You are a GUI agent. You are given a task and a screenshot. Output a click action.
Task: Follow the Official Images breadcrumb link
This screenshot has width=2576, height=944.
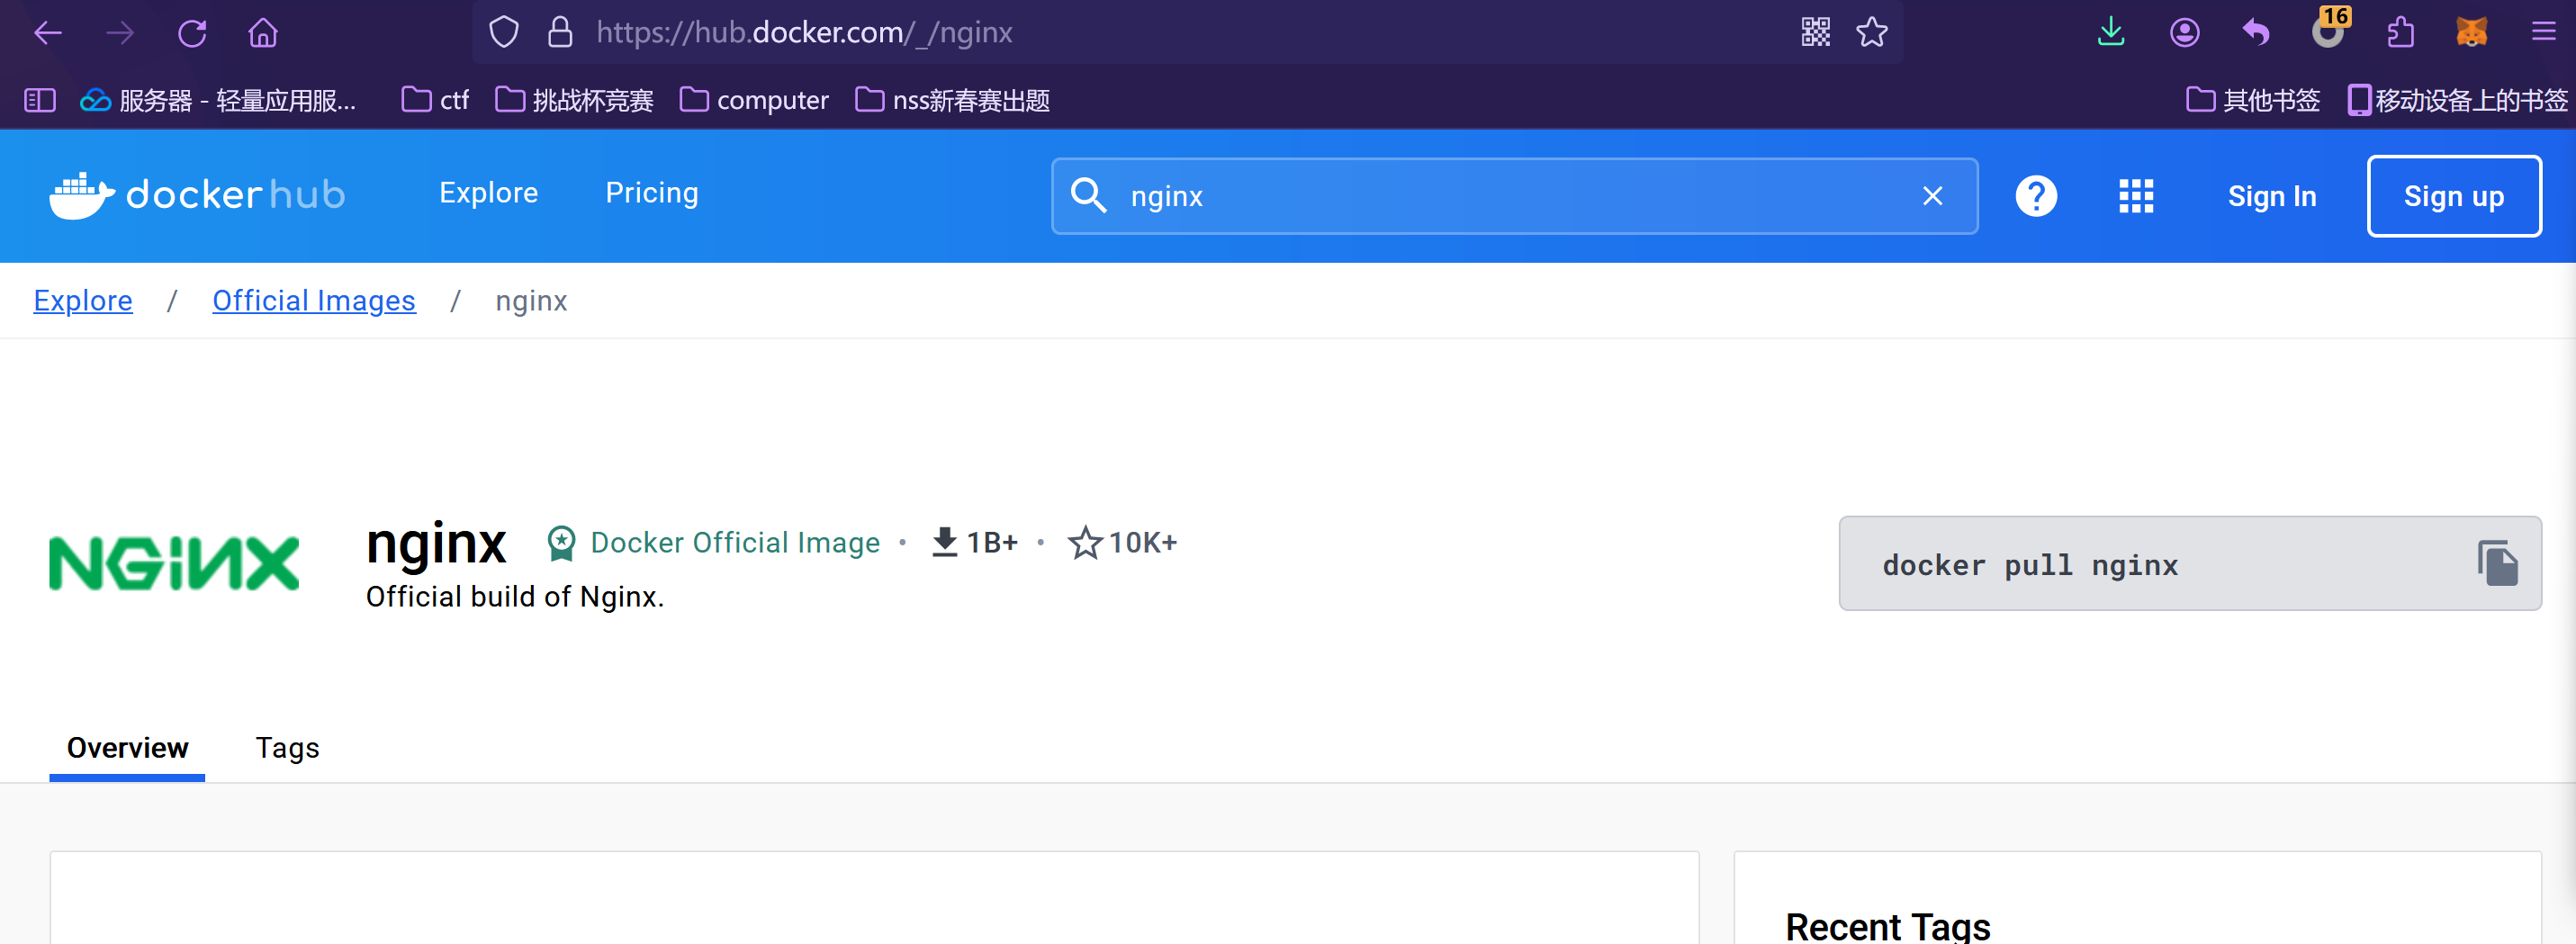314,300
